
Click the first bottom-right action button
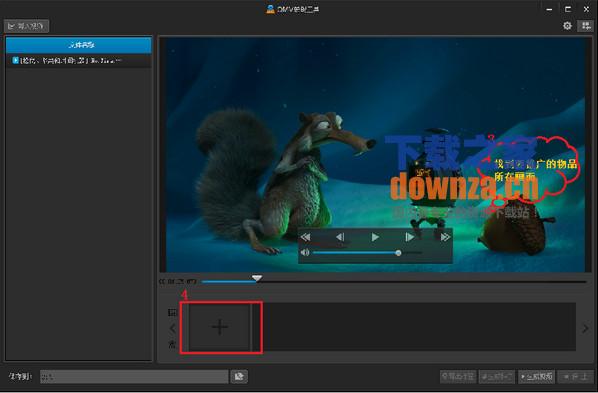[458, 377]
